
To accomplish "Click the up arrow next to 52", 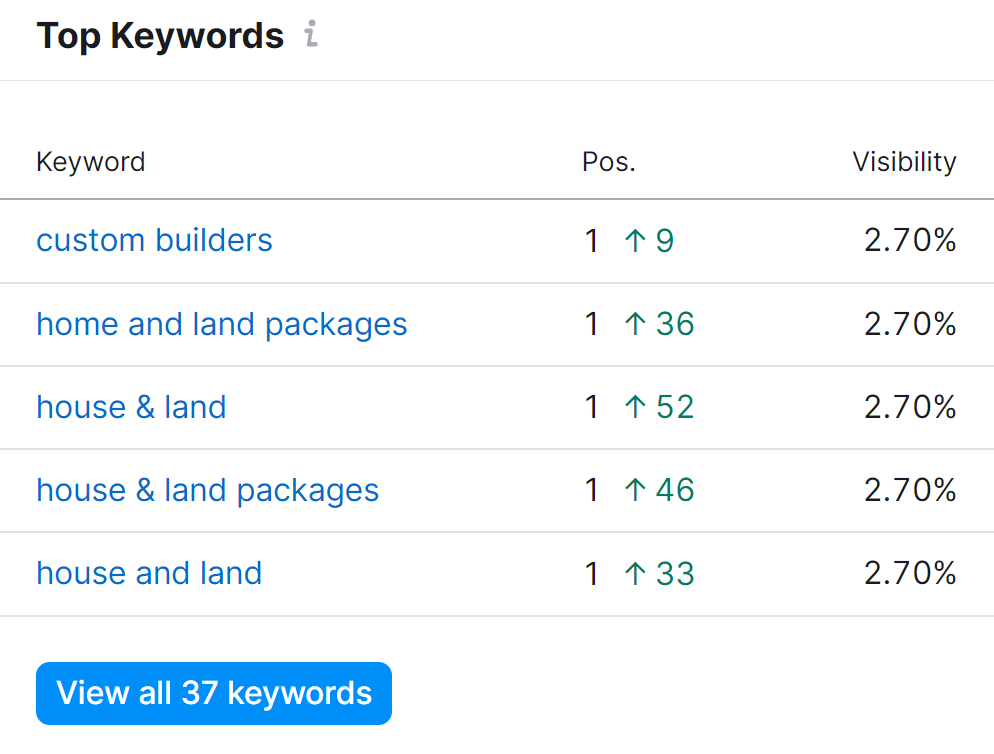I will click(635, 407).
